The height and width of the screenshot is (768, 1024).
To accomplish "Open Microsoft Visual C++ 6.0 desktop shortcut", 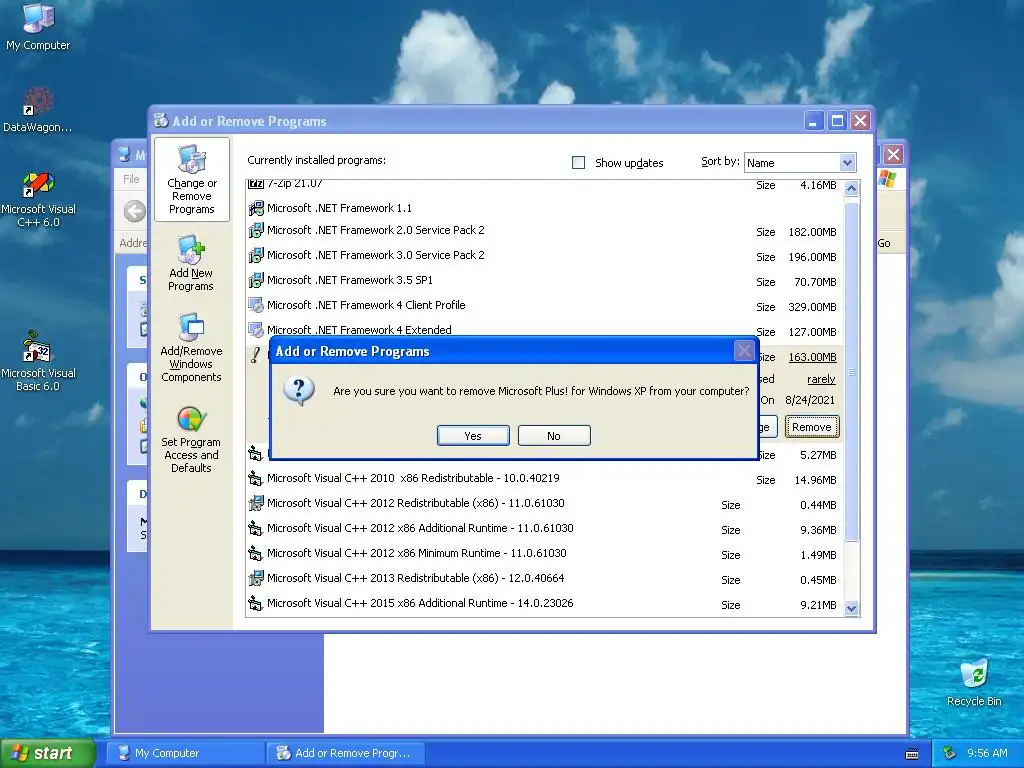I will (38, 199).
